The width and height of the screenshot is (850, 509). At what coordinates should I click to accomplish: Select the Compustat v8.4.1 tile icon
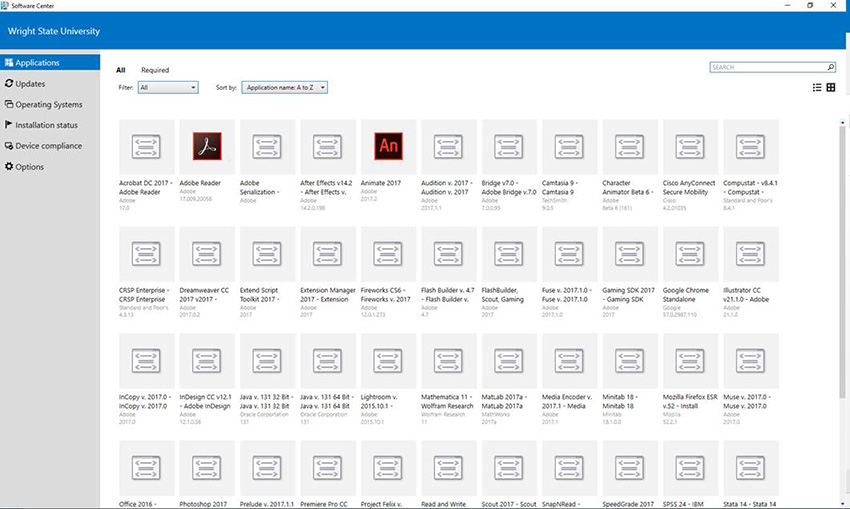click(750, 147)
